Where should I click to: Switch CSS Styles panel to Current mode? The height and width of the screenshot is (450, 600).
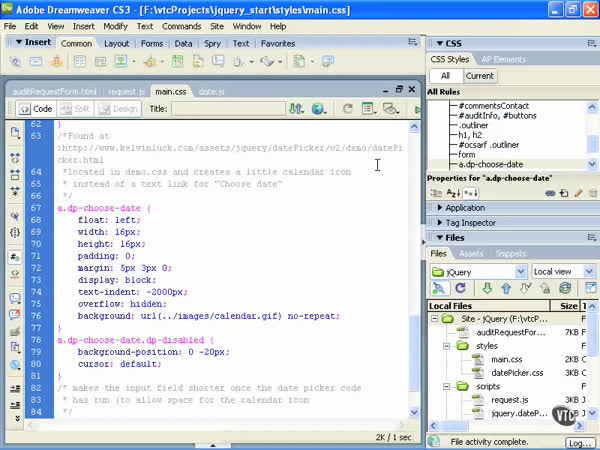coord(479,76)
